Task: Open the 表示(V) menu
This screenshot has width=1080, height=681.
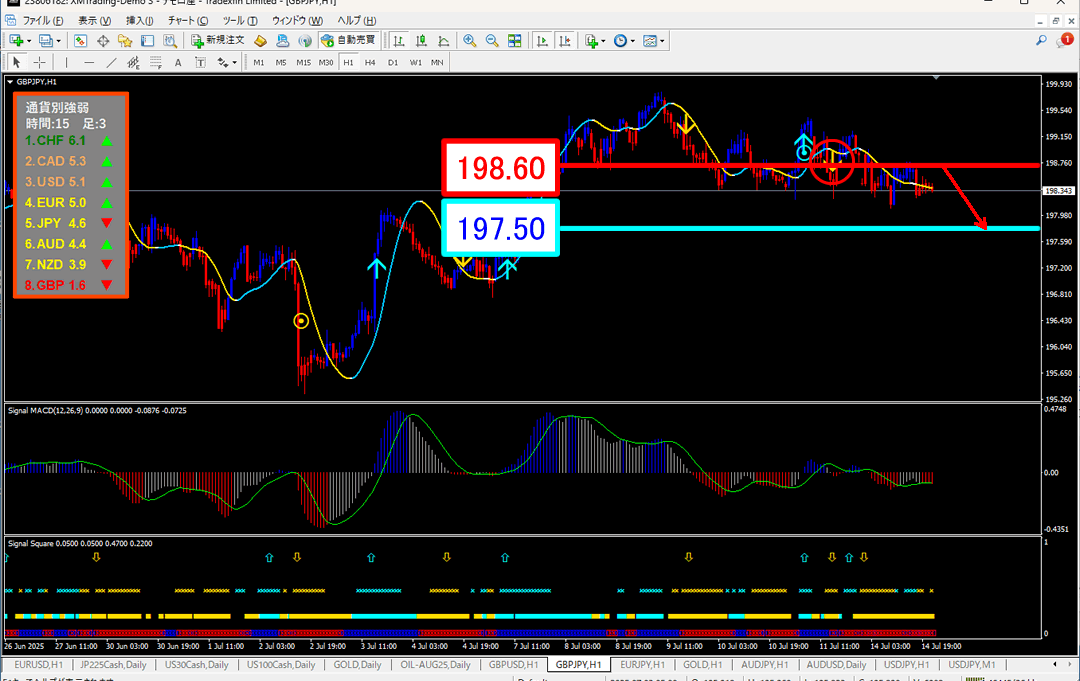Action: [x=94, y=21]
